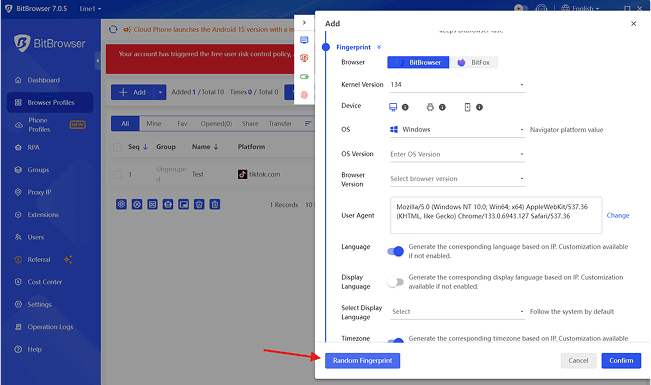This screenshot has width=651, height=385.
Task: Click the info icon beside the desktop device
Action: (x=405, y=107)
